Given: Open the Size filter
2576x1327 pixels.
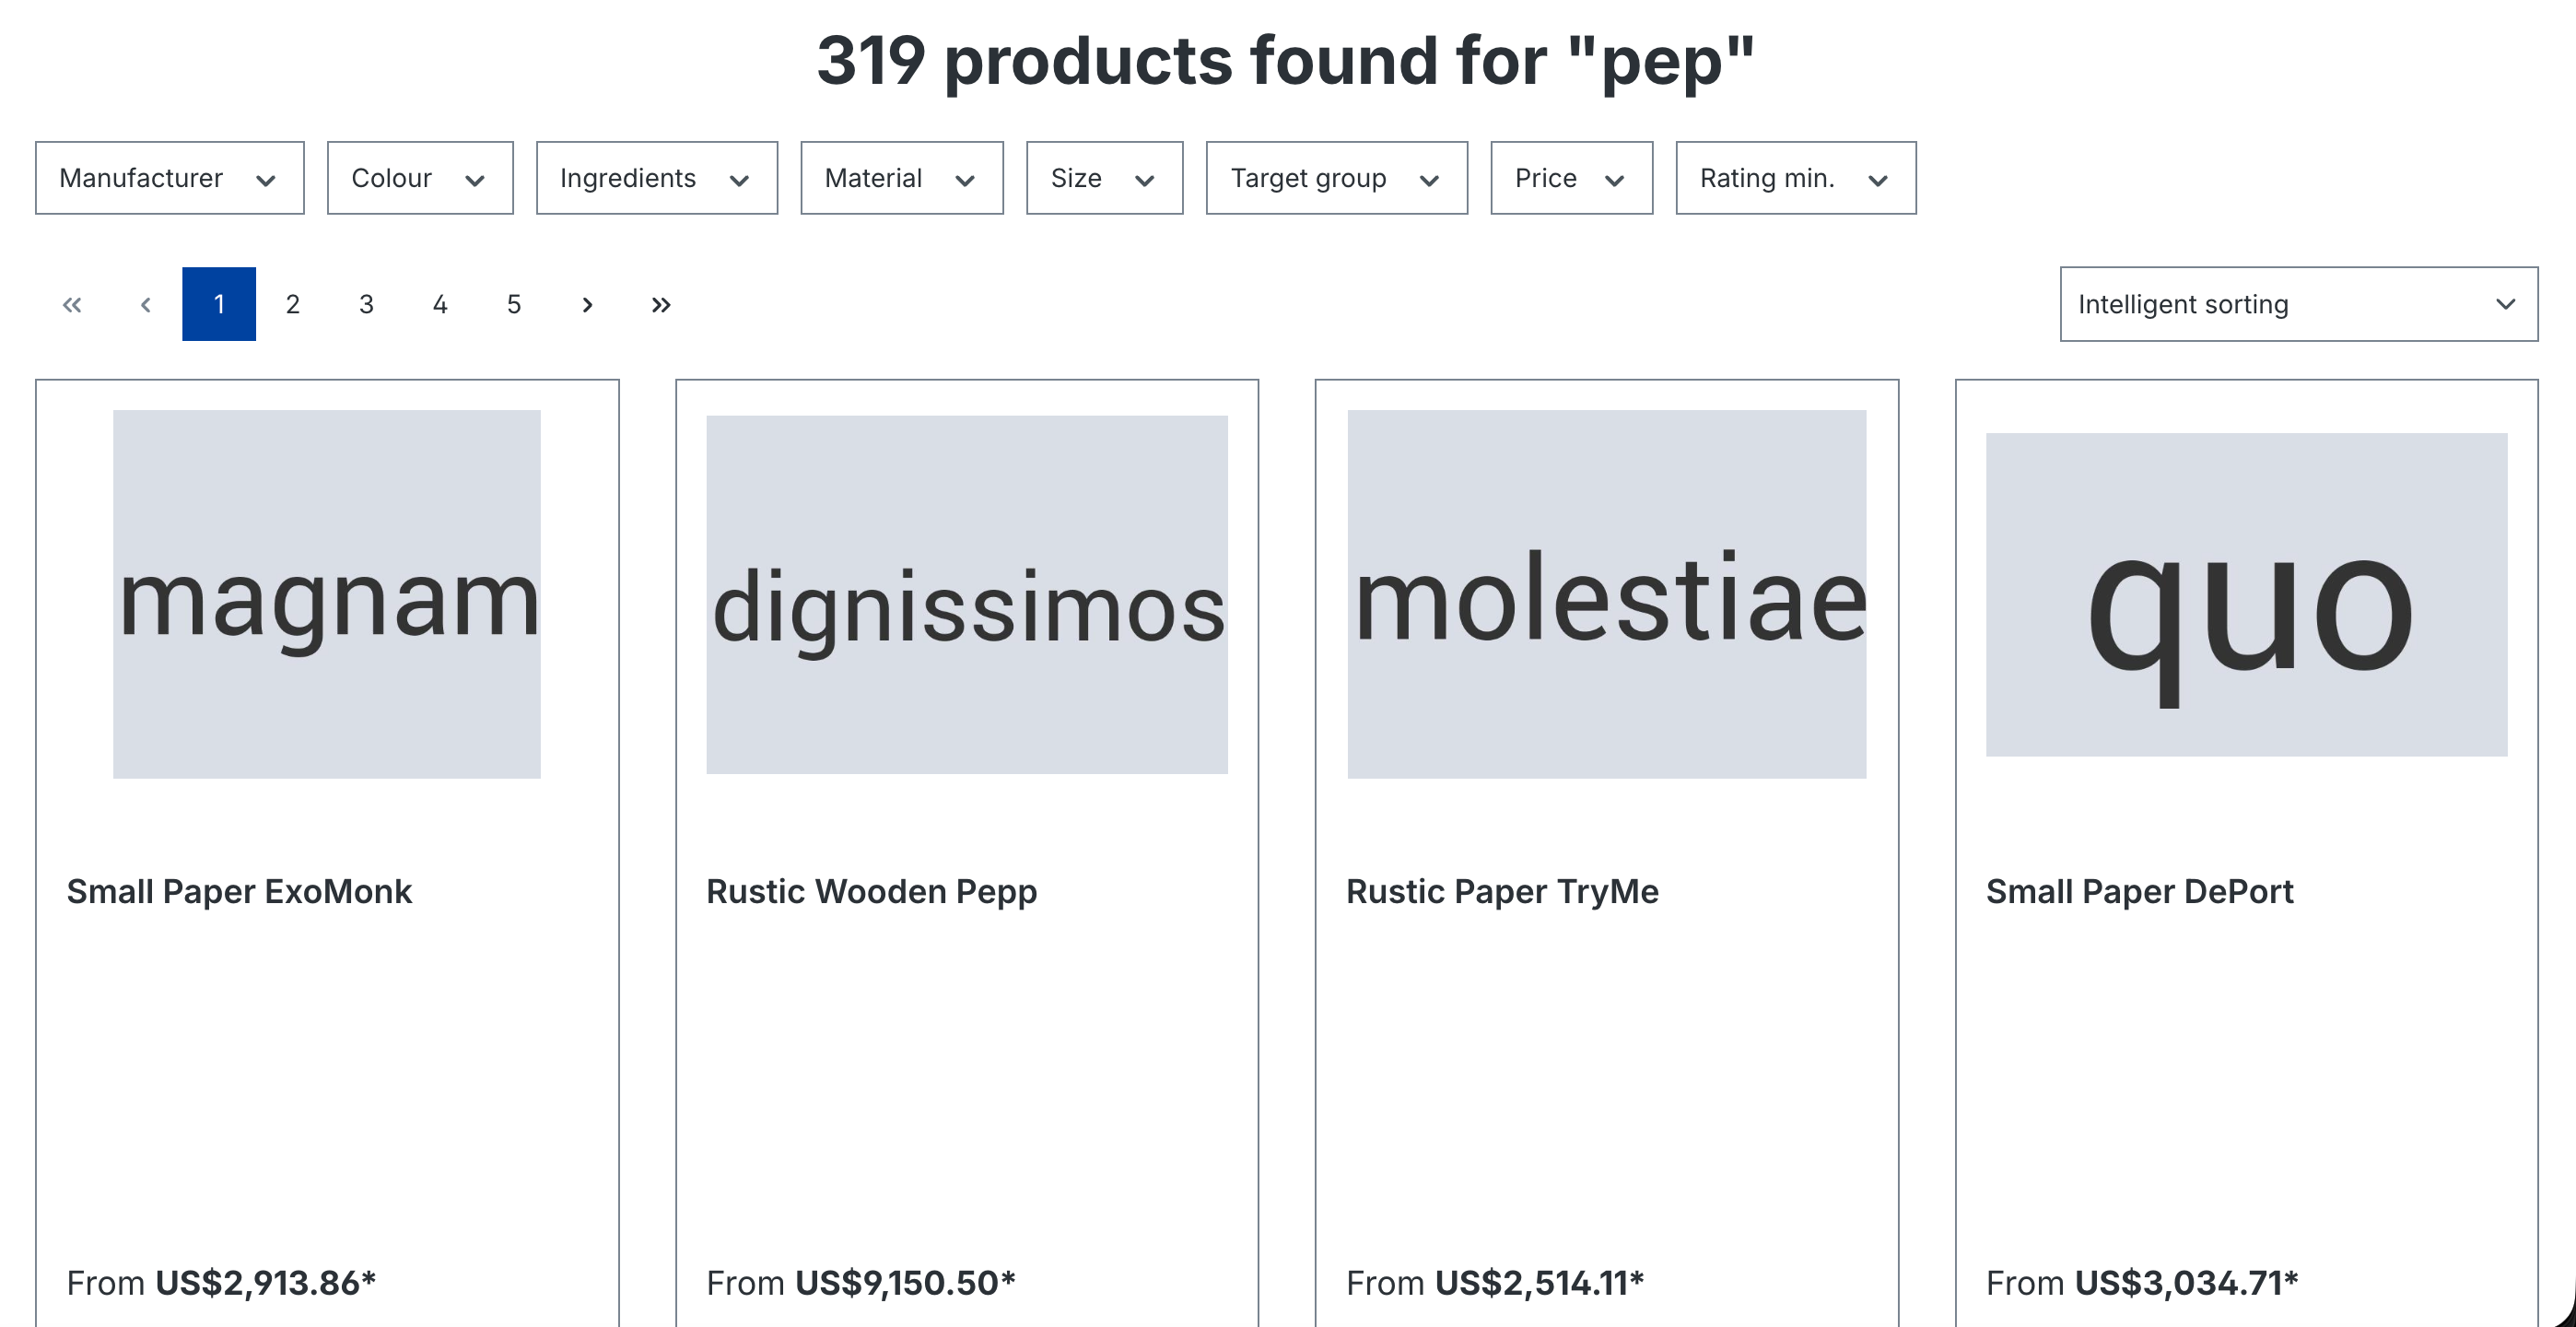Looking at the screenshot, I should 1104,178.
